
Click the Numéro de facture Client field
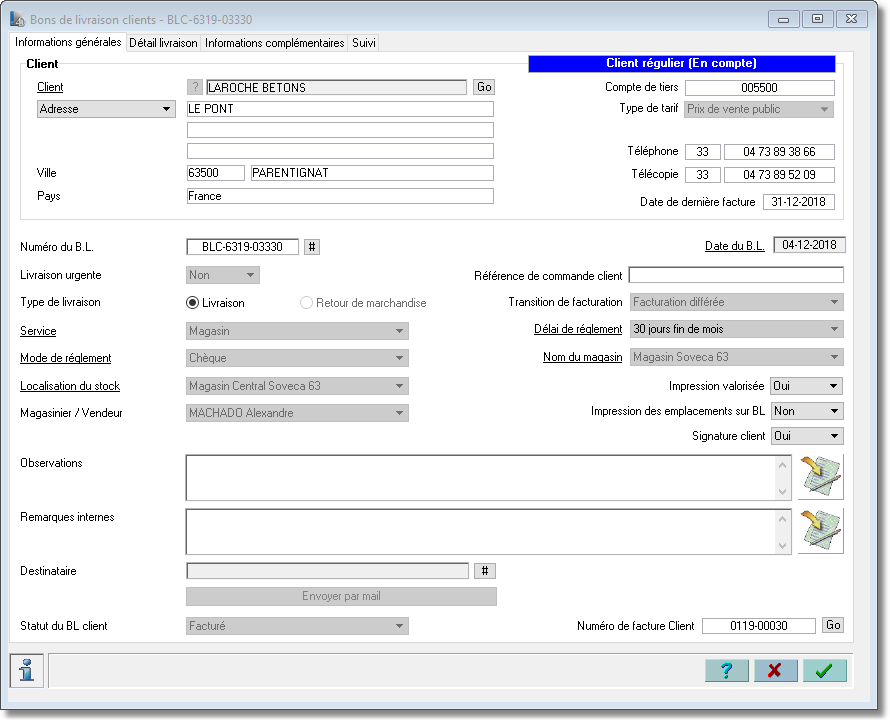(x=759, y=626)
